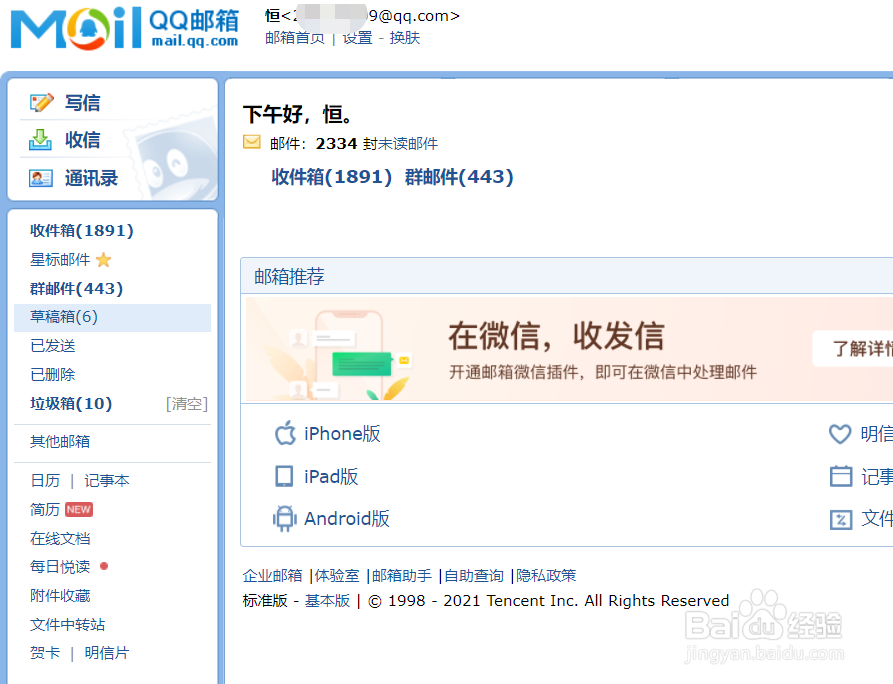Click the compose pencil icon next to 写信

tap(42, 103)
